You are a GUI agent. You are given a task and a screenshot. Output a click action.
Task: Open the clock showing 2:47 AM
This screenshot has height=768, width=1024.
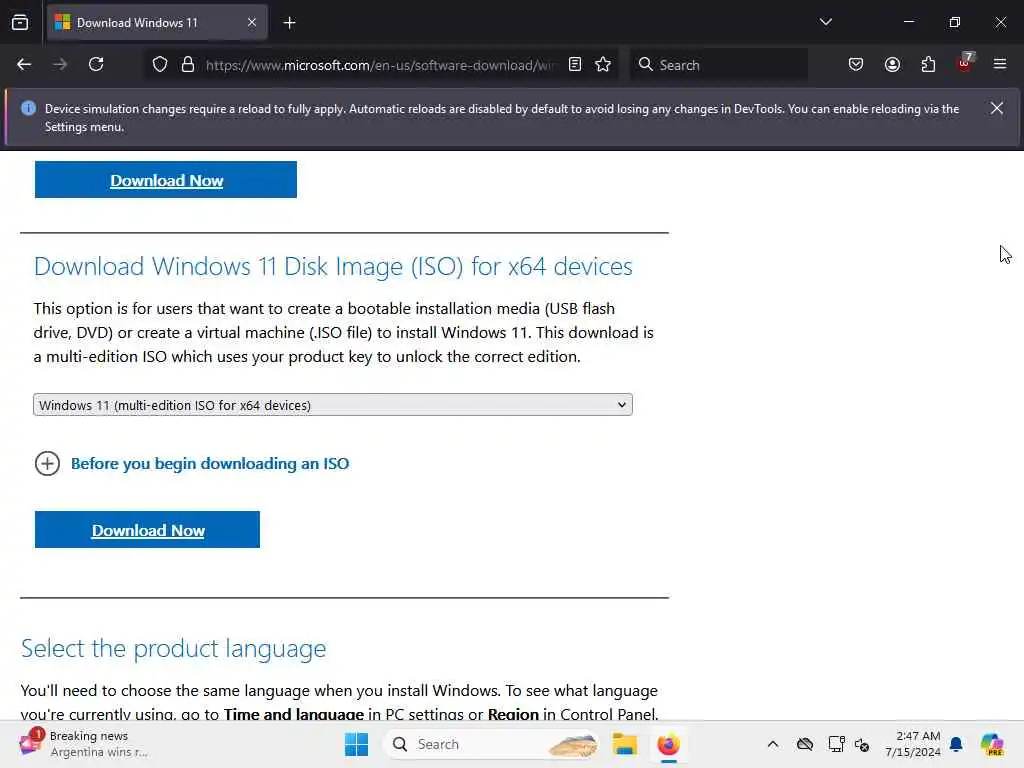click(x=912, y=744)
